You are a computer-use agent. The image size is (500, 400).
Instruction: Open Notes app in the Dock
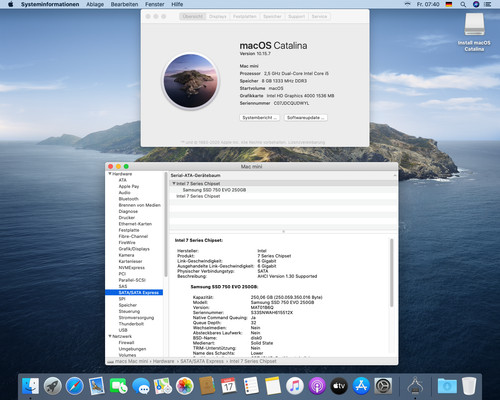[273, 386]
